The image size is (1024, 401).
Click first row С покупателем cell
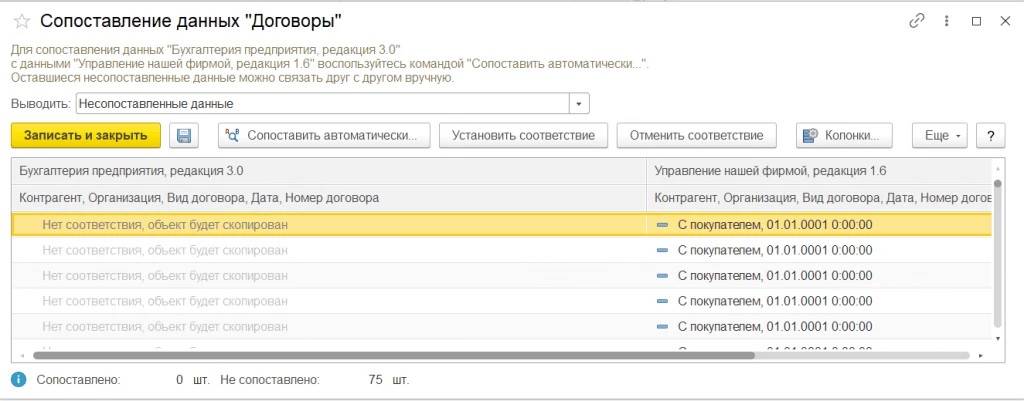820,225
